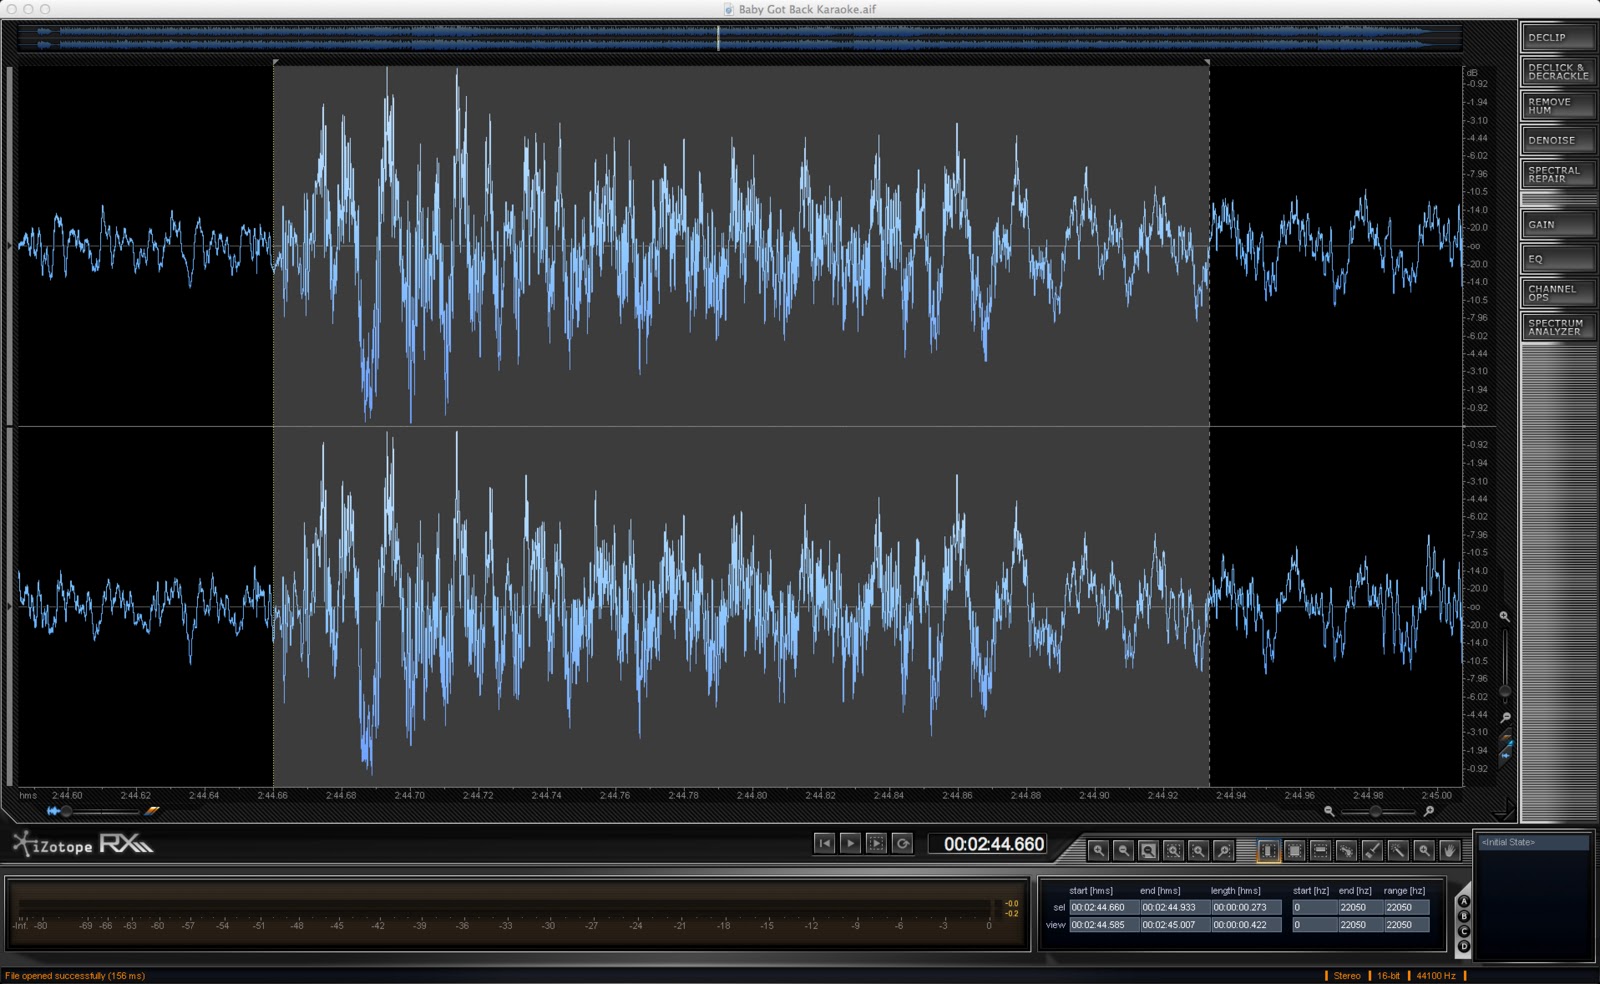Select the Grab hand tool
1600x984 pixels.
pos(1449,851)
